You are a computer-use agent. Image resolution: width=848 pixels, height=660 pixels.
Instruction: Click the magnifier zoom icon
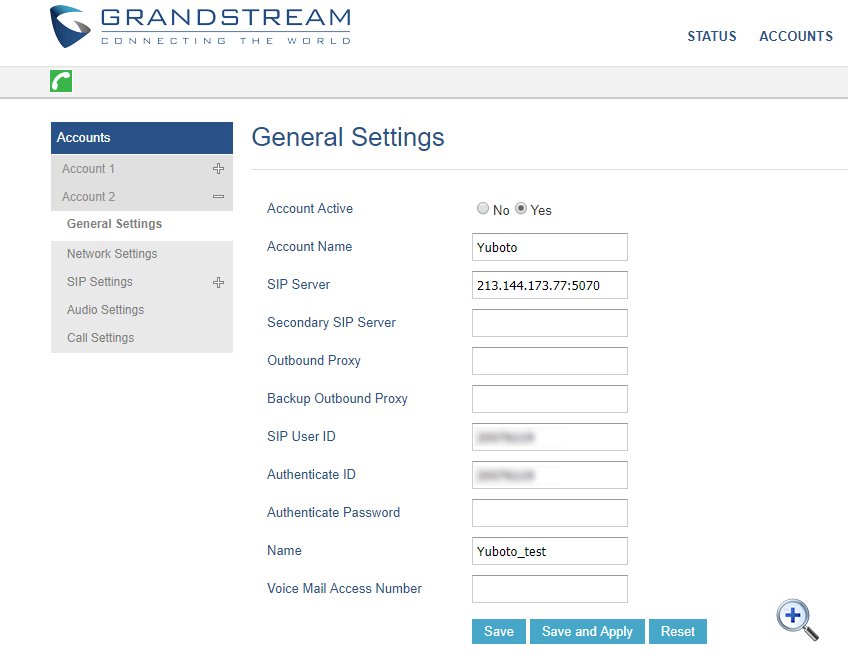pyautogui.click(x=797, y=619)
